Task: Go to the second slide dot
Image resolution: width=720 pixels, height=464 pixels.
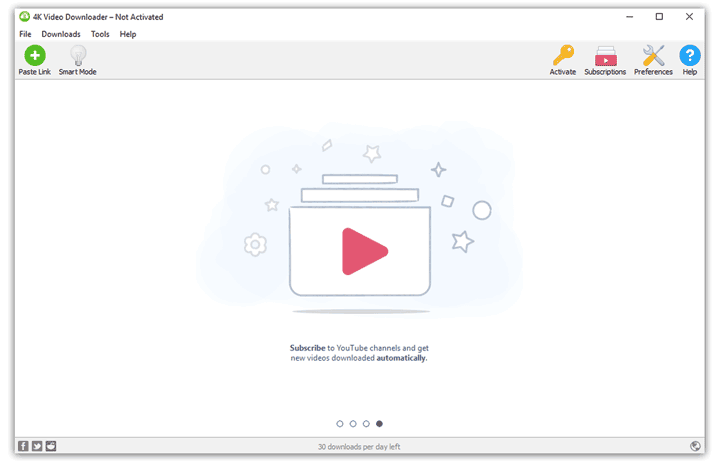Action: click(x=353, y=424)
